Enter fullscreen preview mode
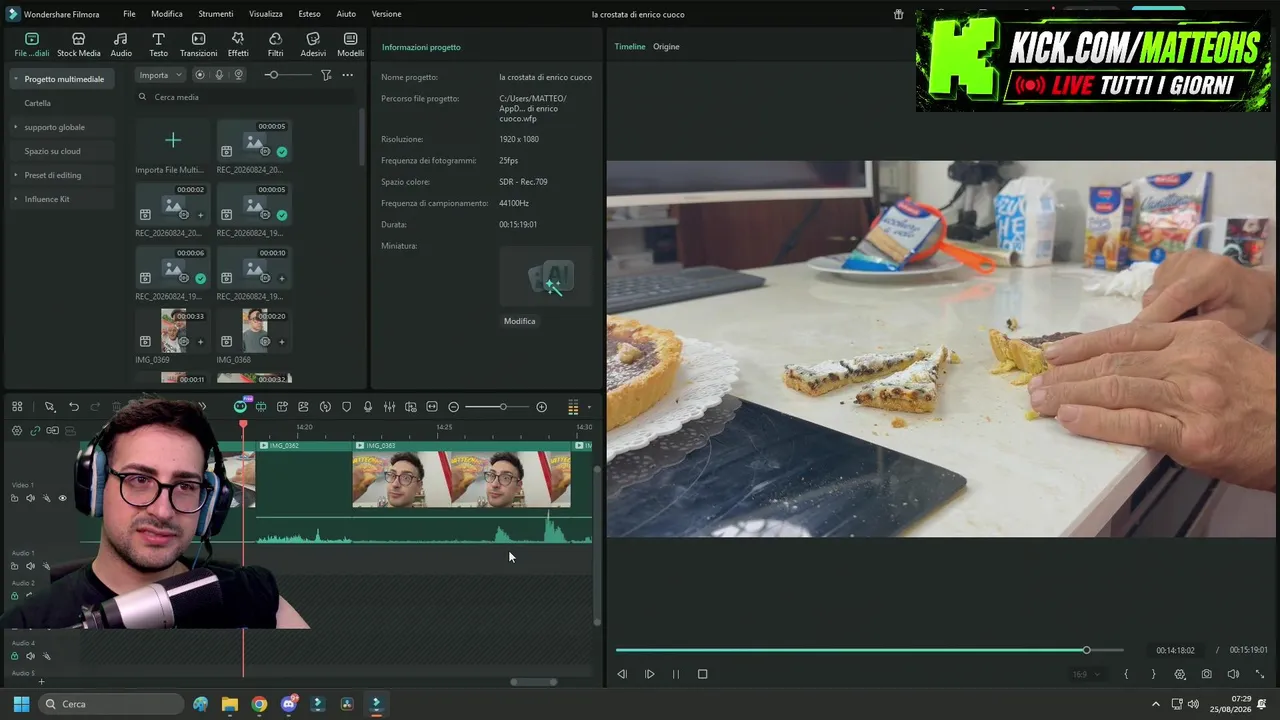The width and height of the screenshot is (1280, 720). [x=1259, y=674]
